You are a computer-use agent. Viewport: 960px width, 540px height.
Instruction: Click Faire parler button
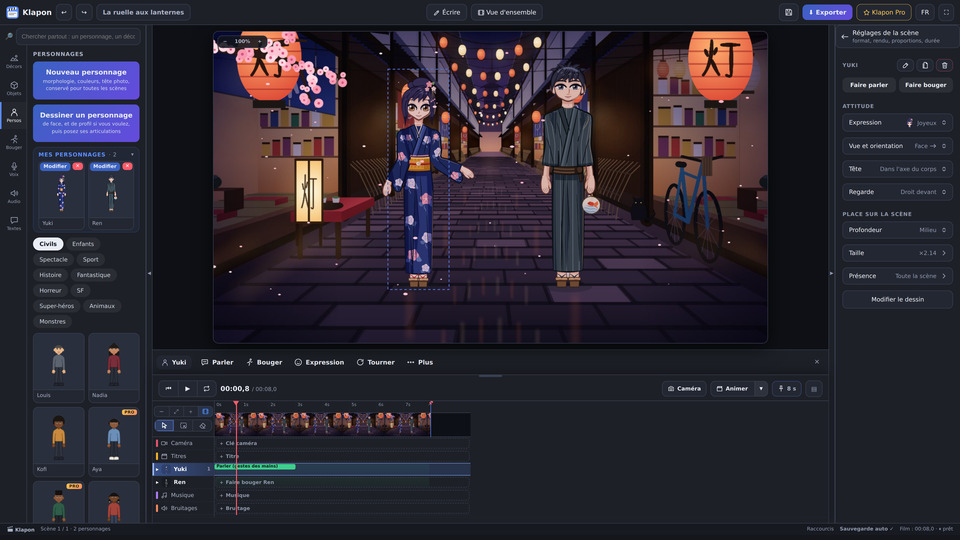[x=869, y=85]
